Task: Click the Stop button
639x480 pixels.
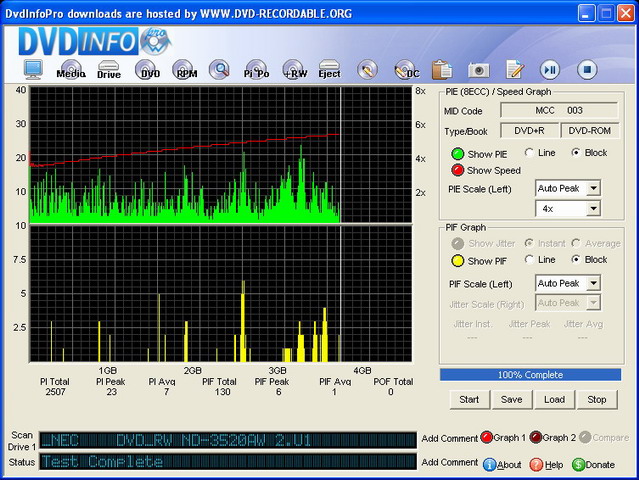Action: pyautogui.click(x=597, y=400)
